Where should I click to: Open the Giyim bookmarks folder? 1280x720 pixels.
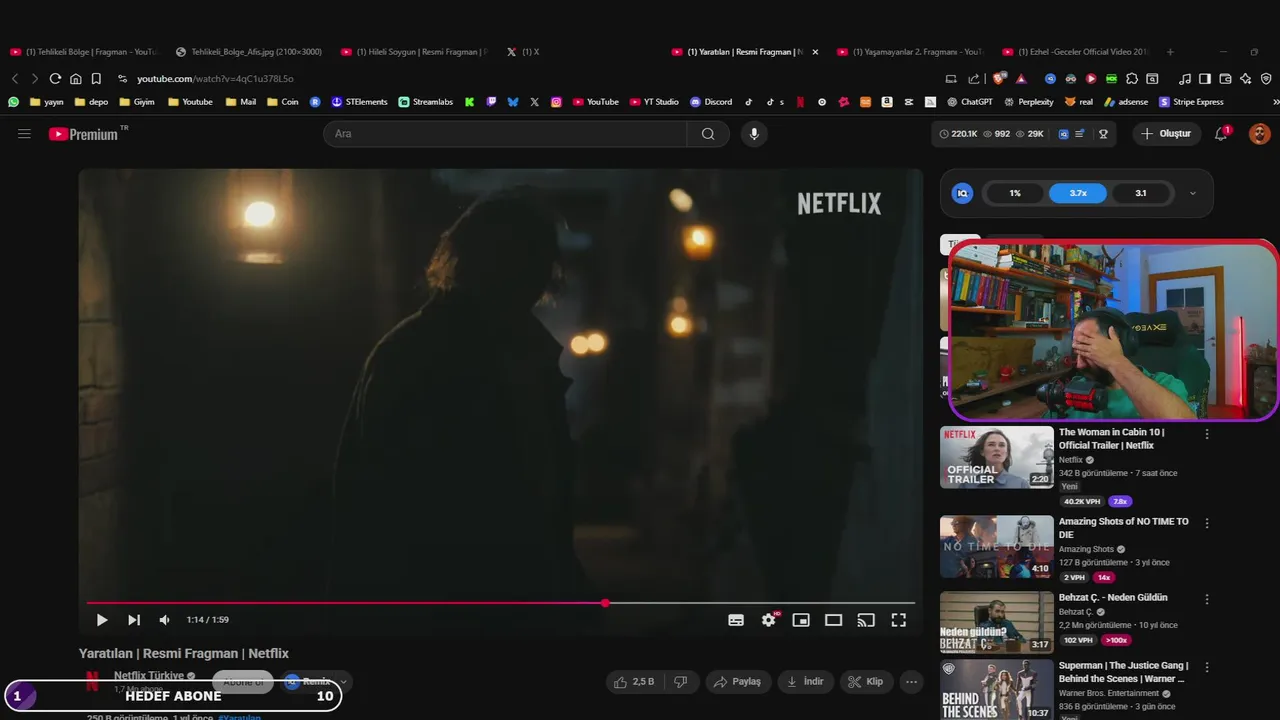(x=137, y=102)
